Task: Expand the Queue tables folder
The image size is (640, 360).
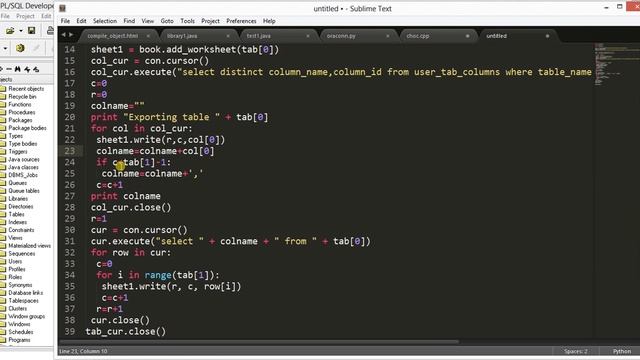Action: [24, 191]
